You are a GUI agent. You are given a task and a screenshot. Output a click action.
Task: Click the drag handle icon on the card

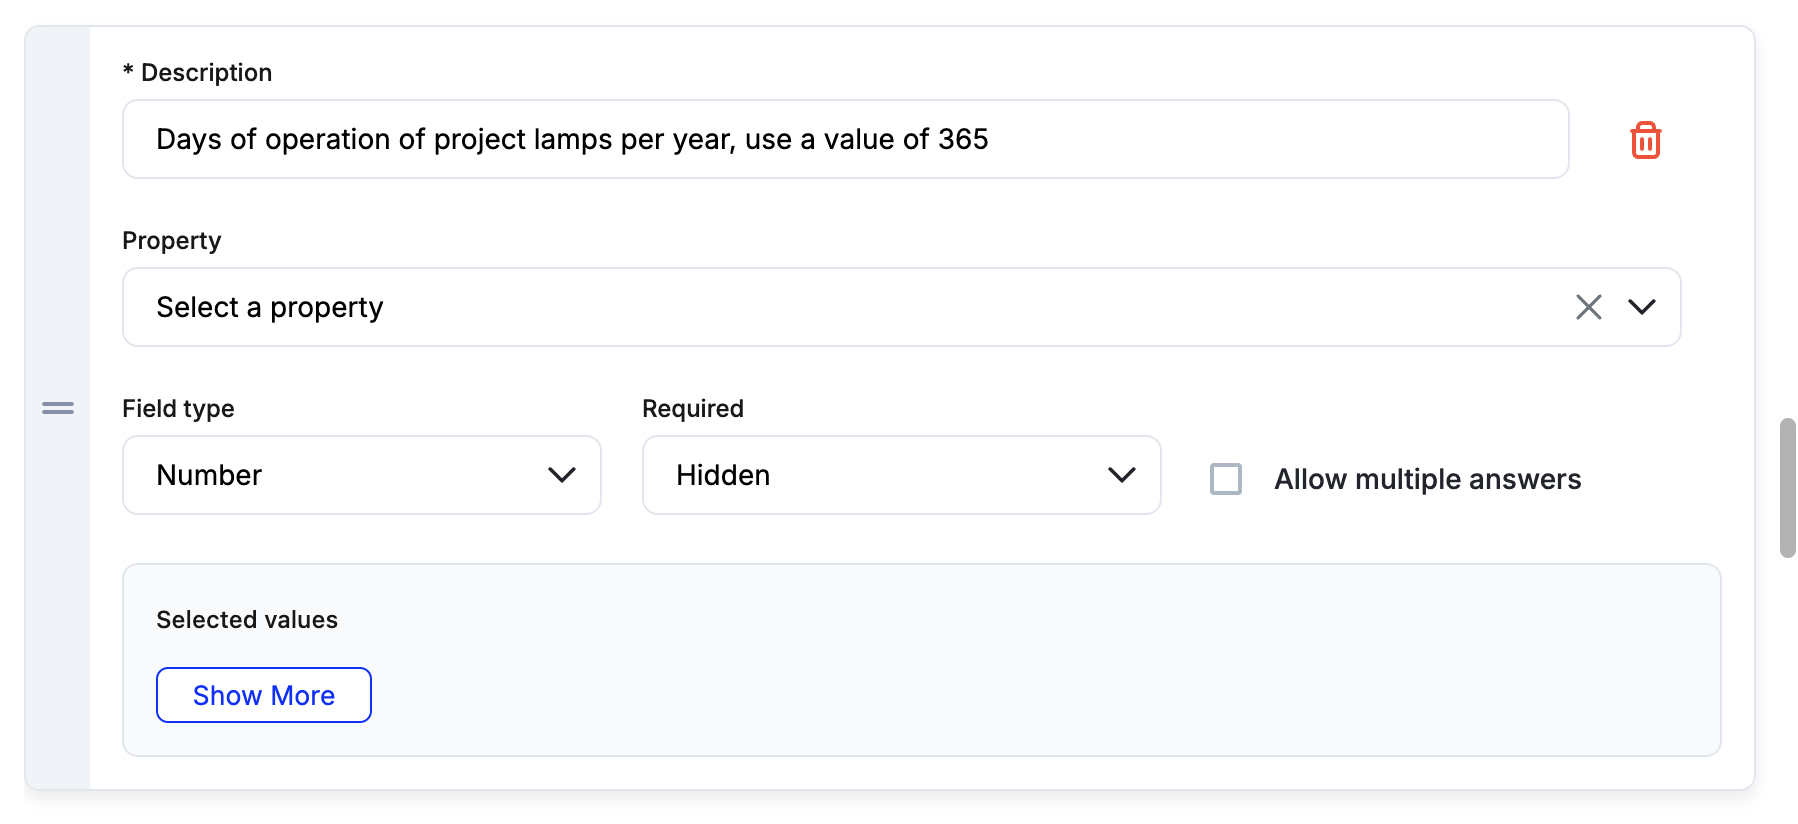(58, 408)
